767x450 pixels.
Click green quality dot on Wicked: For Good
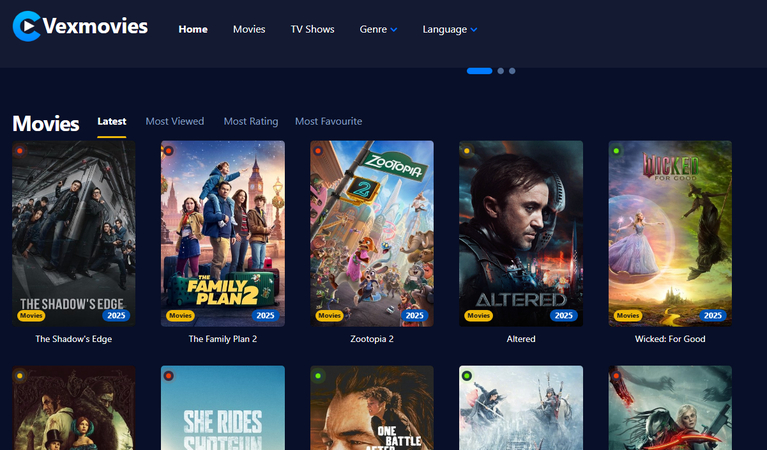click(x=616, y=151)
